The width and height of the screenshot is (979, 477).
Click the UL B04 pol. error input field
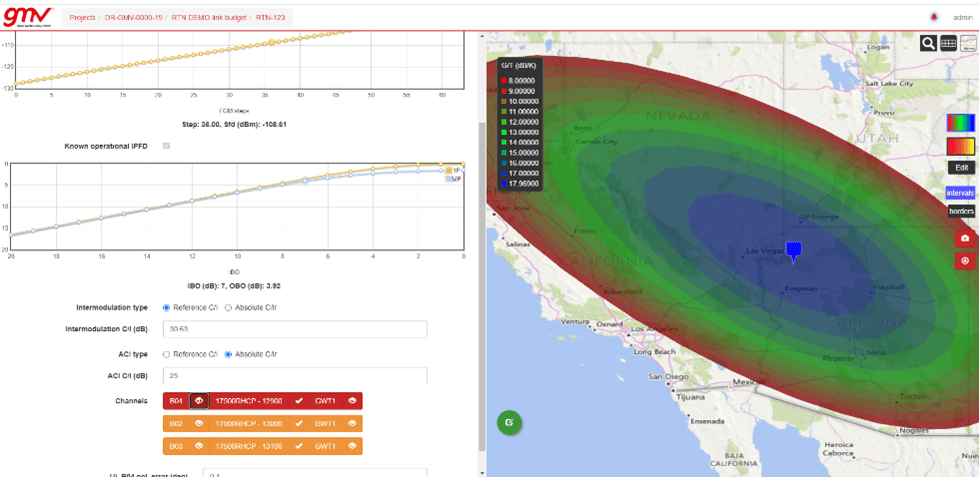click(315, 473)
